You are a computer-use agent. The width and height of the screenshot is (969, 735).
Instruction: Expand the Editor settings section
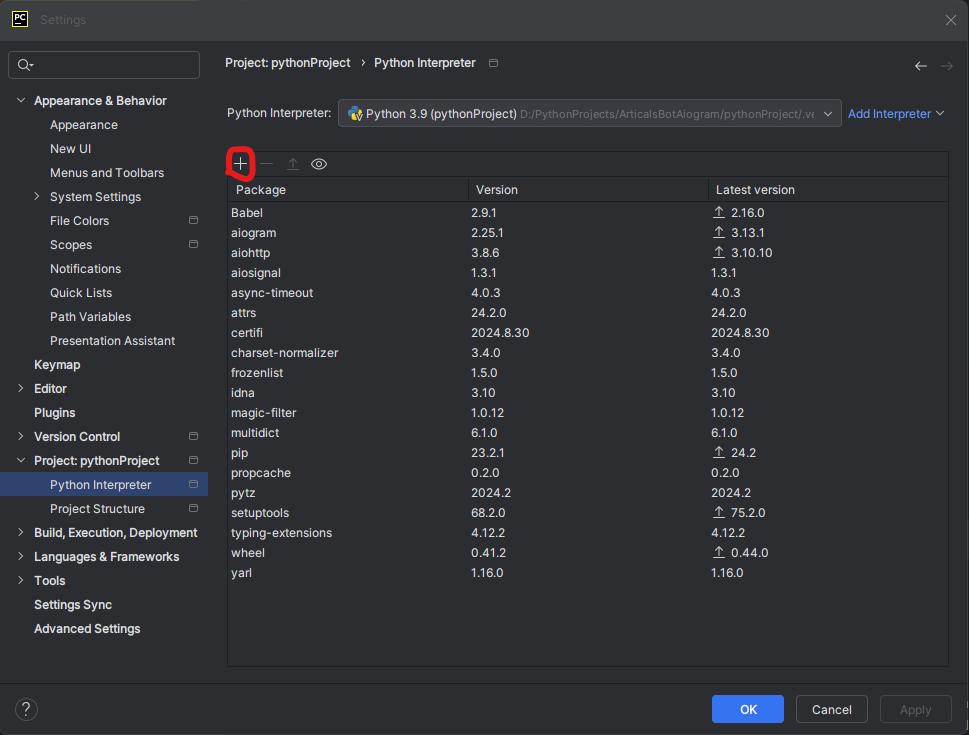(21, 389)
